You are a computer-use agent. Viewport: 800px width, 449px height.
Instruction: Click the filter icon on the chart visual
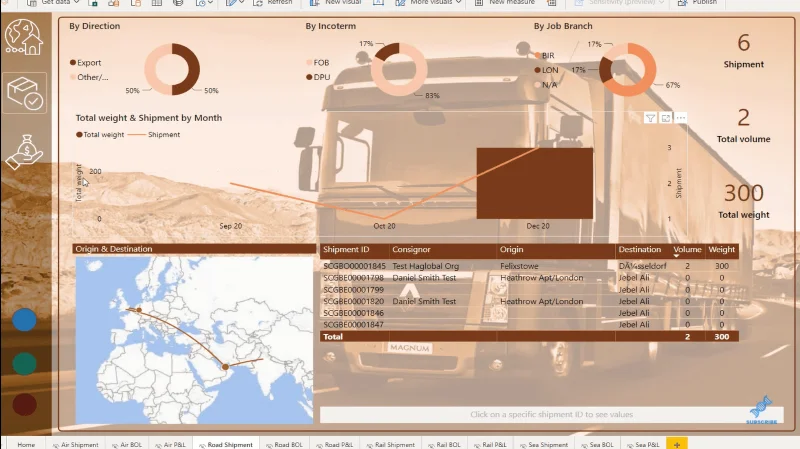point(650,118)
